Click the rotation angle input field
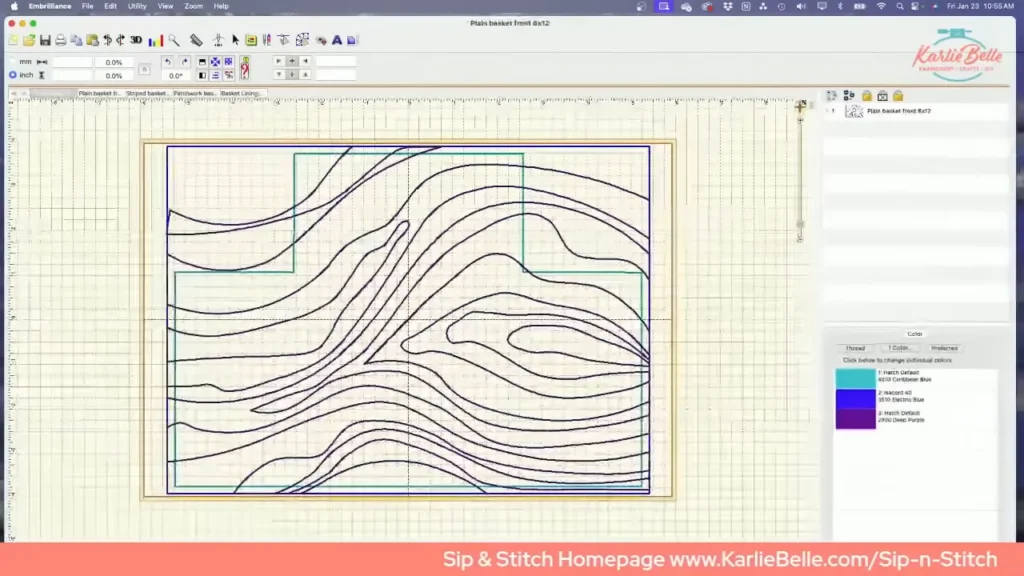This screenshot has height=576, width=1024. point(175,74)
